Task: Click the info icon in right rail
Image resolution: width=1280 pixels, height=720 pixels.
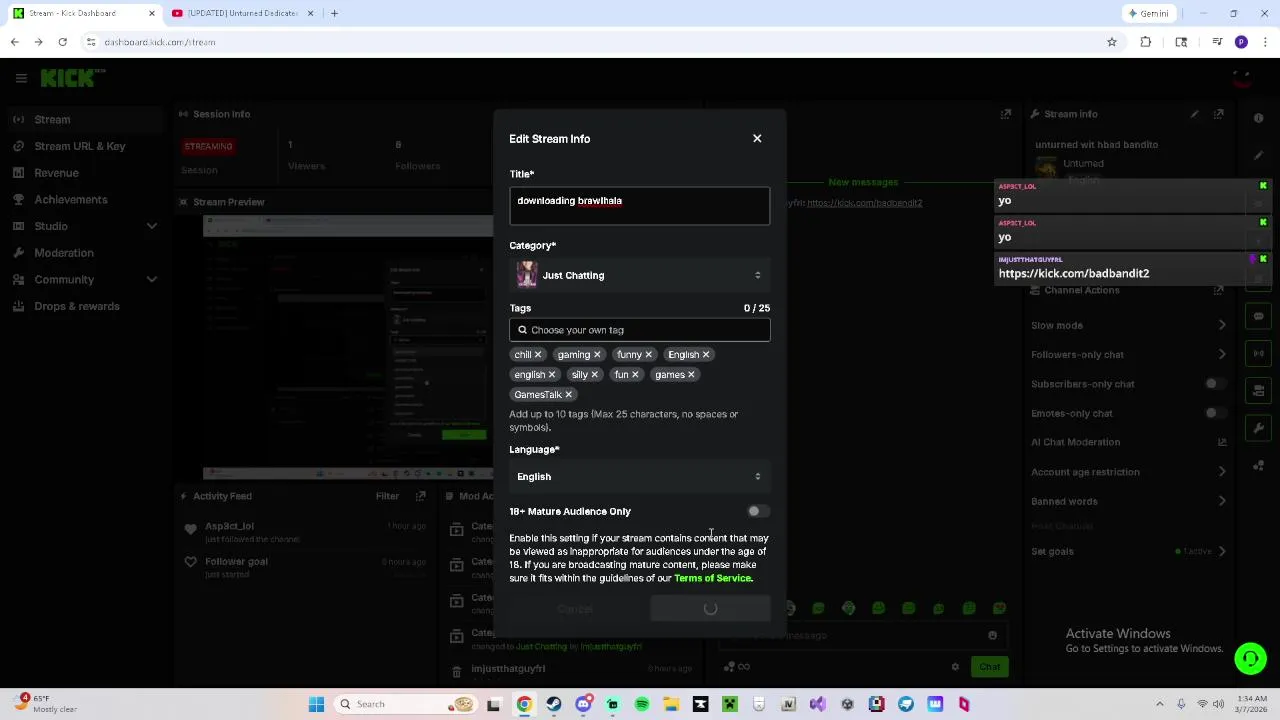Action: pos(1259,118)
